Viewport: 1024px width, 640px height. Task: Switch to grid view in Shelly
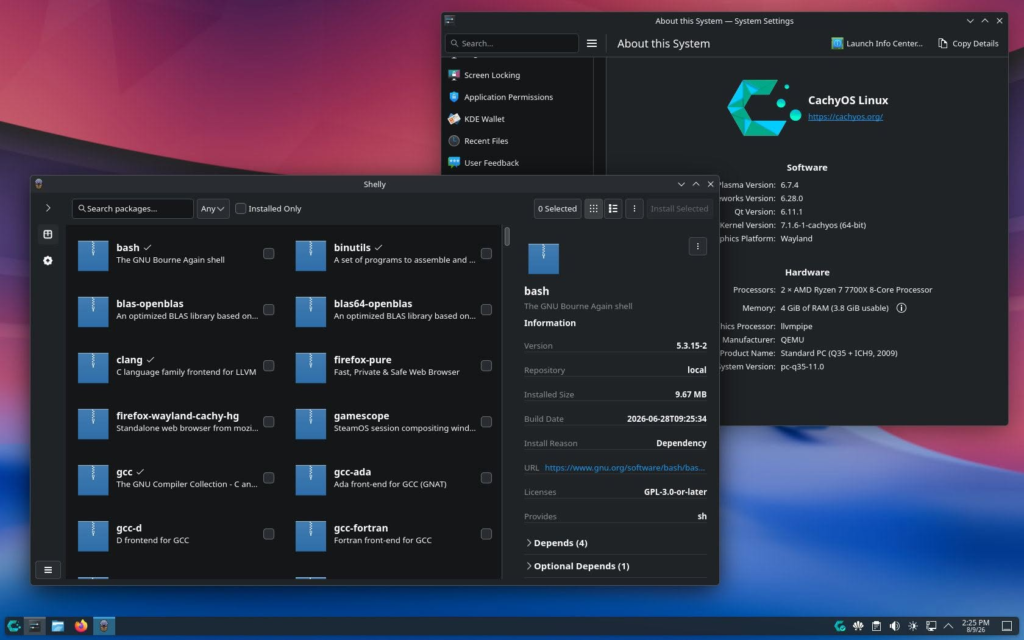(593, 209)
